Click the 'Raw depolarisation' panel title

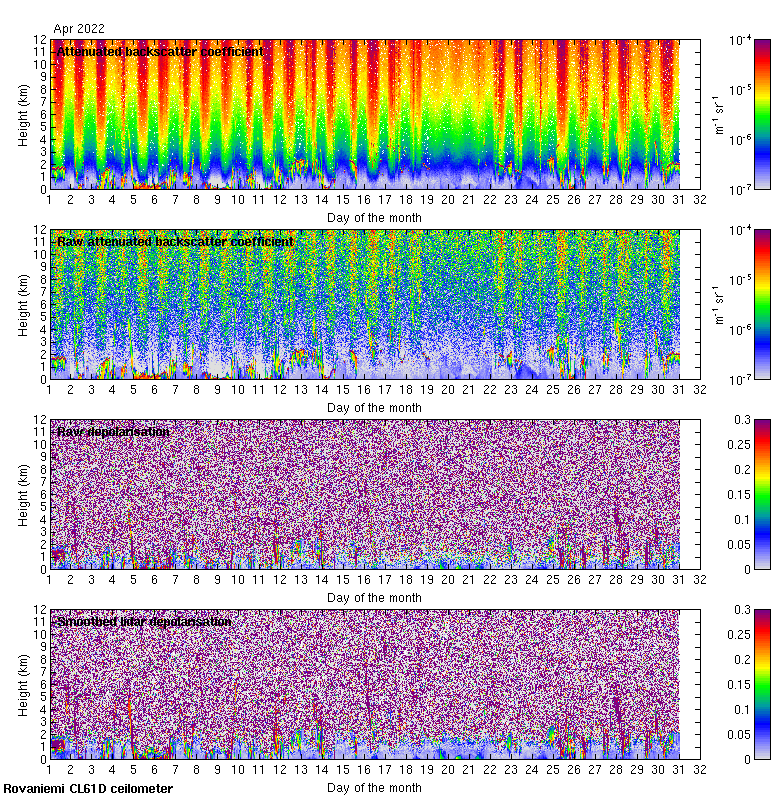(x=113, y=432)
